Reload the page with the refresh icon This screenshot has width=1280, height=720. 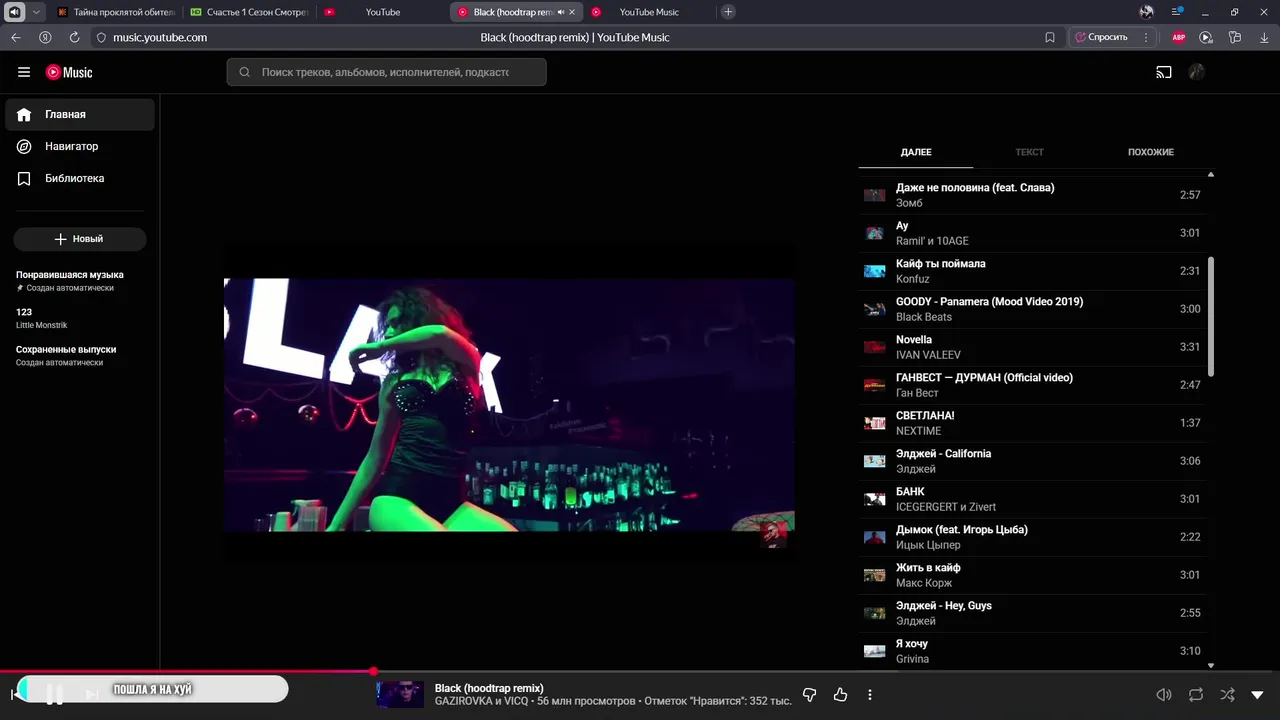coord(74,37)
